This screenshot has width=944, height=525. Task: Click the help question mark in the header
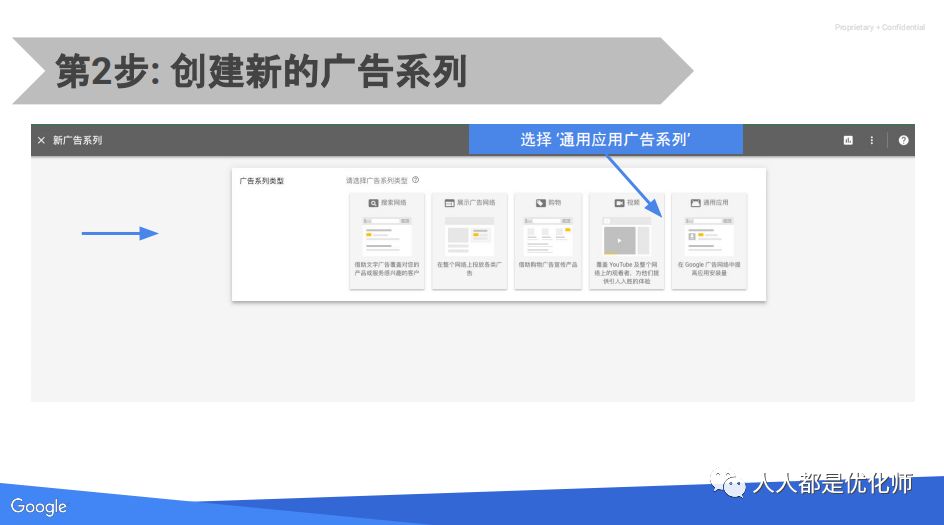click(x=903, y=140)
